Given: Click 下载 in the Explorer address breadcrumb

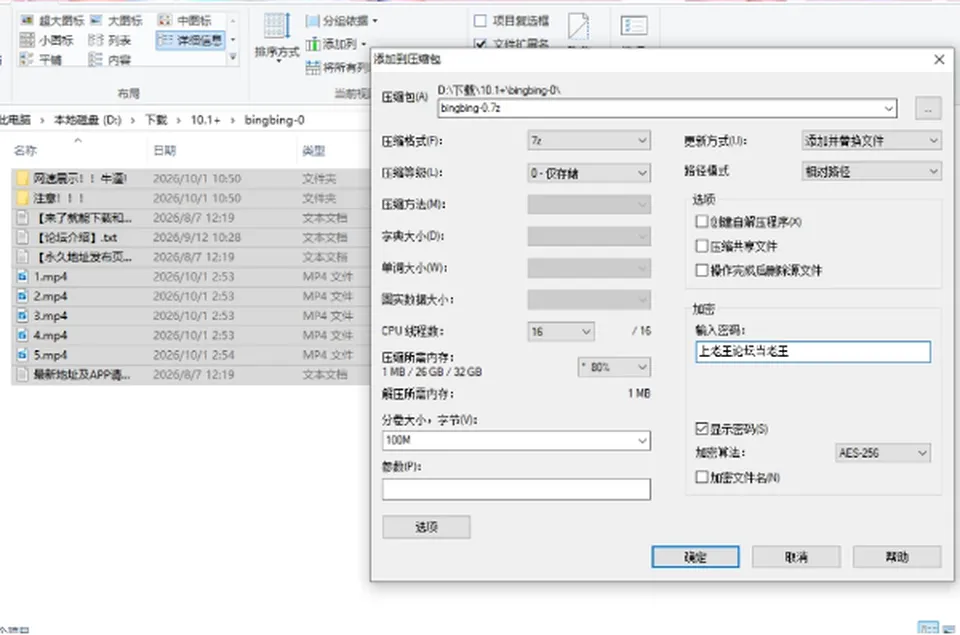Looking at the screenshot, I should click(156, 120).
